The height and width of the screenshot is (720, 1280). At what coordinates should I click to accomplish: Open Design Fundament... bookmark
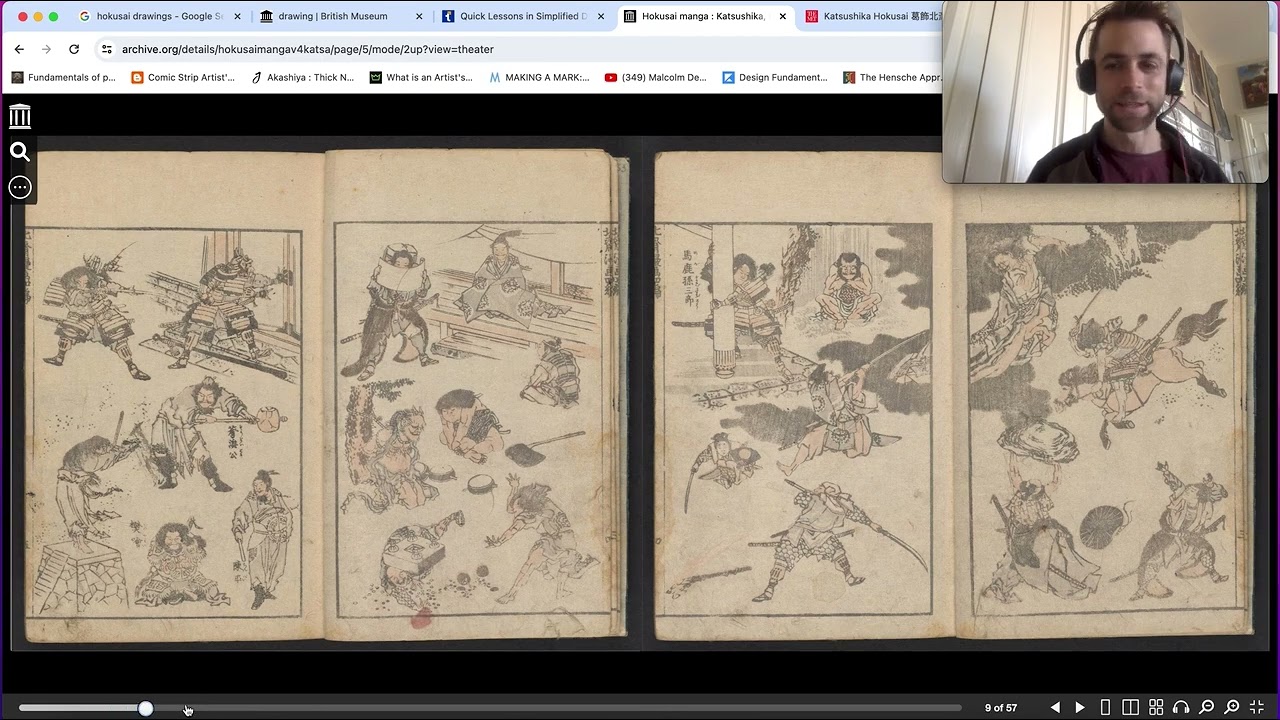click(775, 77)
